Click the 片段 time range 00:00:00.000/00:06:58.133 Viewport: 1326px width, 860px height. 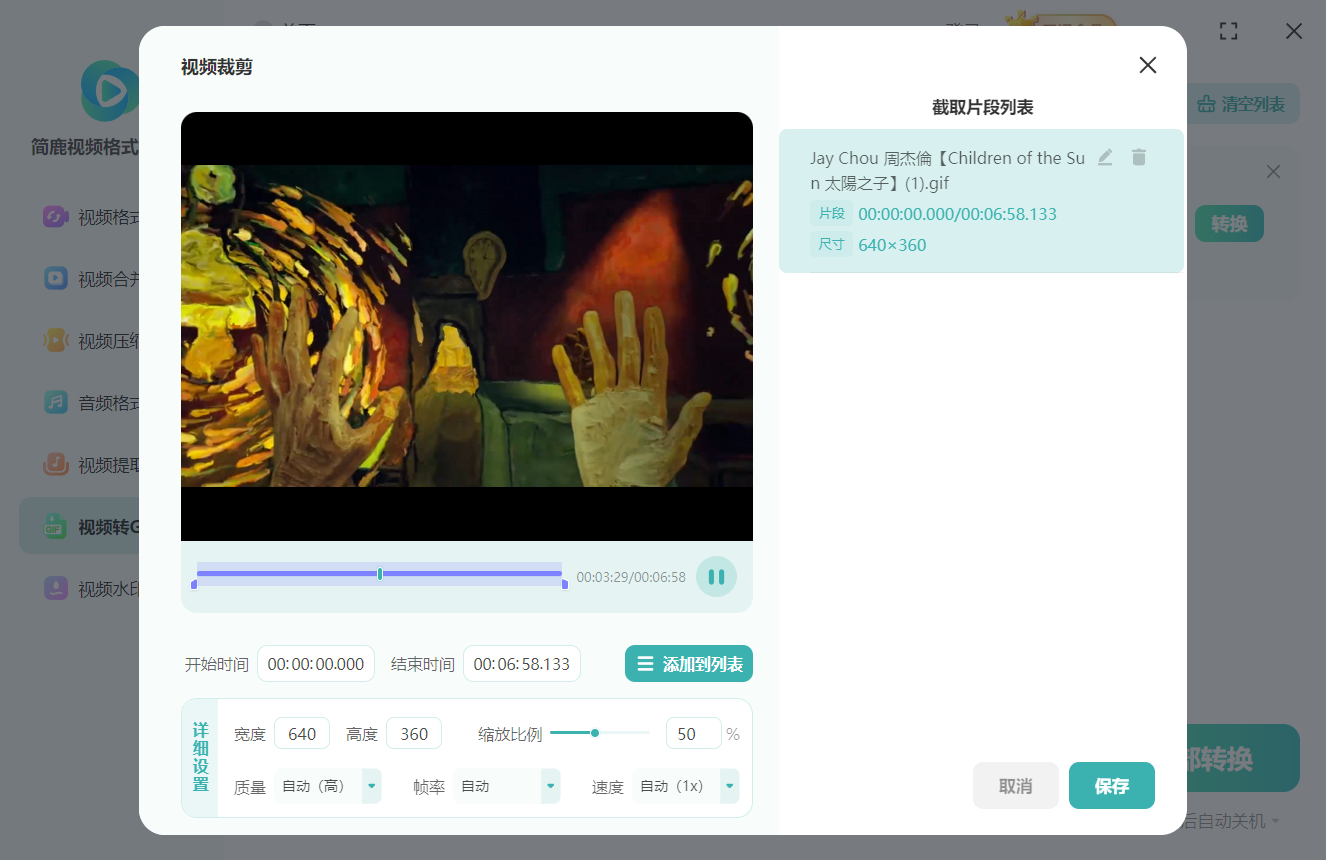(x=957, y=214)
